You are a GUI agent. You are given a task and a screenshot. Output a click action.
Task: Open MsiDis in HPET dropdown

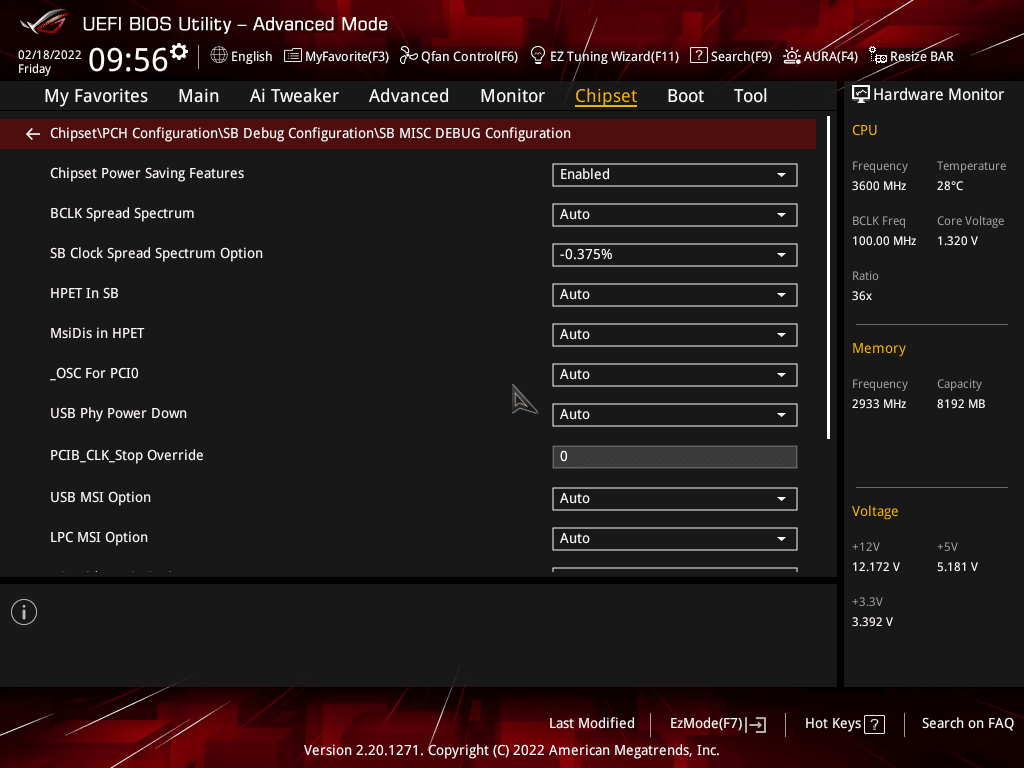point(675,334)
